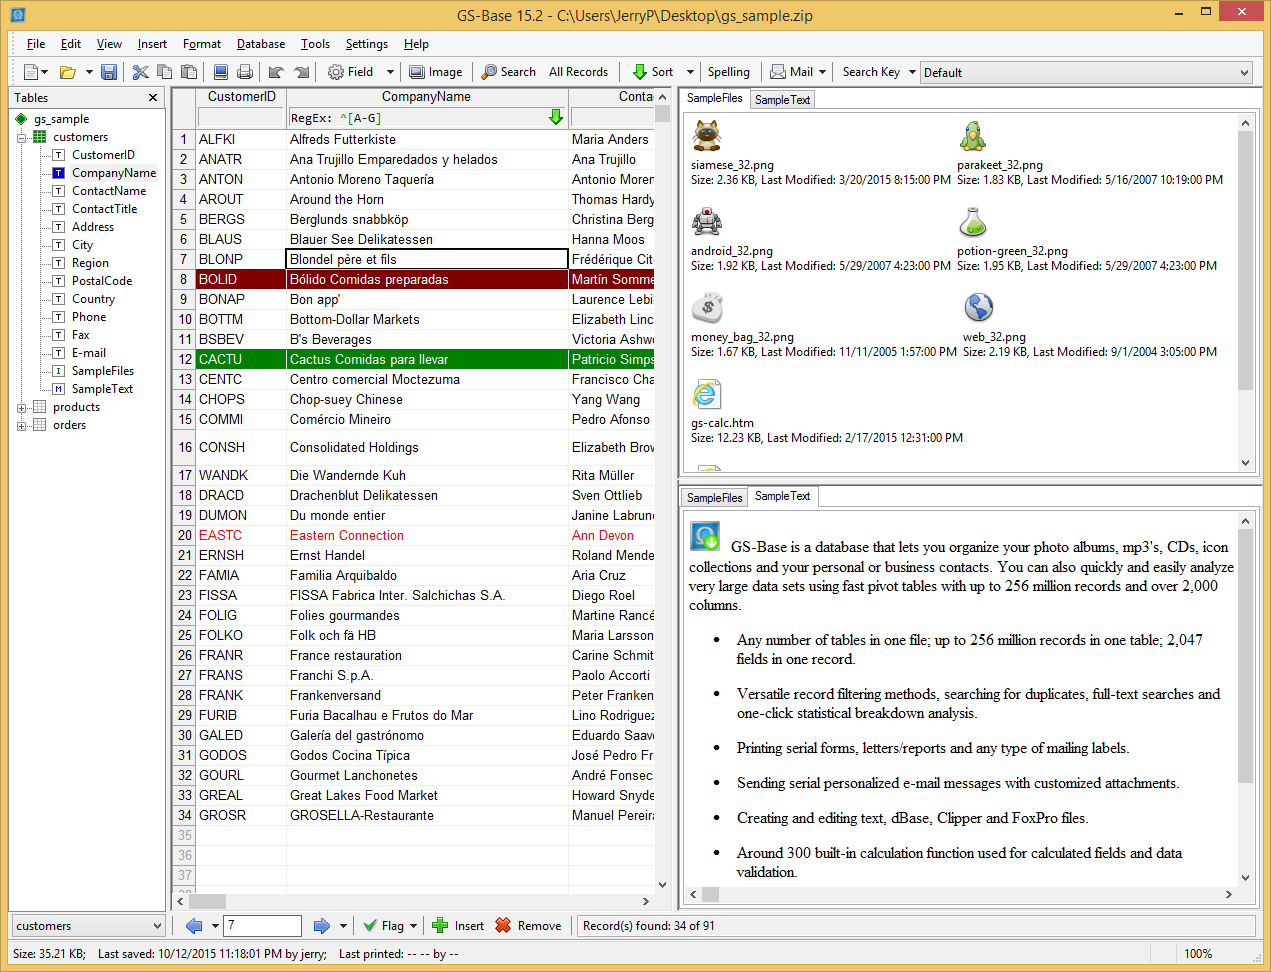The height and width of the screenshot is (972, 1271).
Task: Click the print preview monitor icon
Action: point(221,72)
